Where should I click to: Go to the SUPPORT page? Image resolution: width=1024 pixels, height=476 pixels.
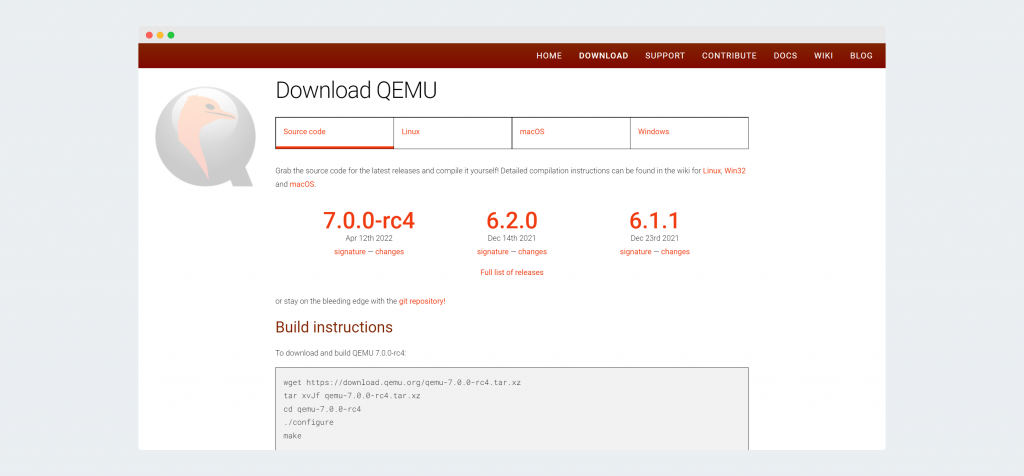pyautogui.click(x=665, y=56)
